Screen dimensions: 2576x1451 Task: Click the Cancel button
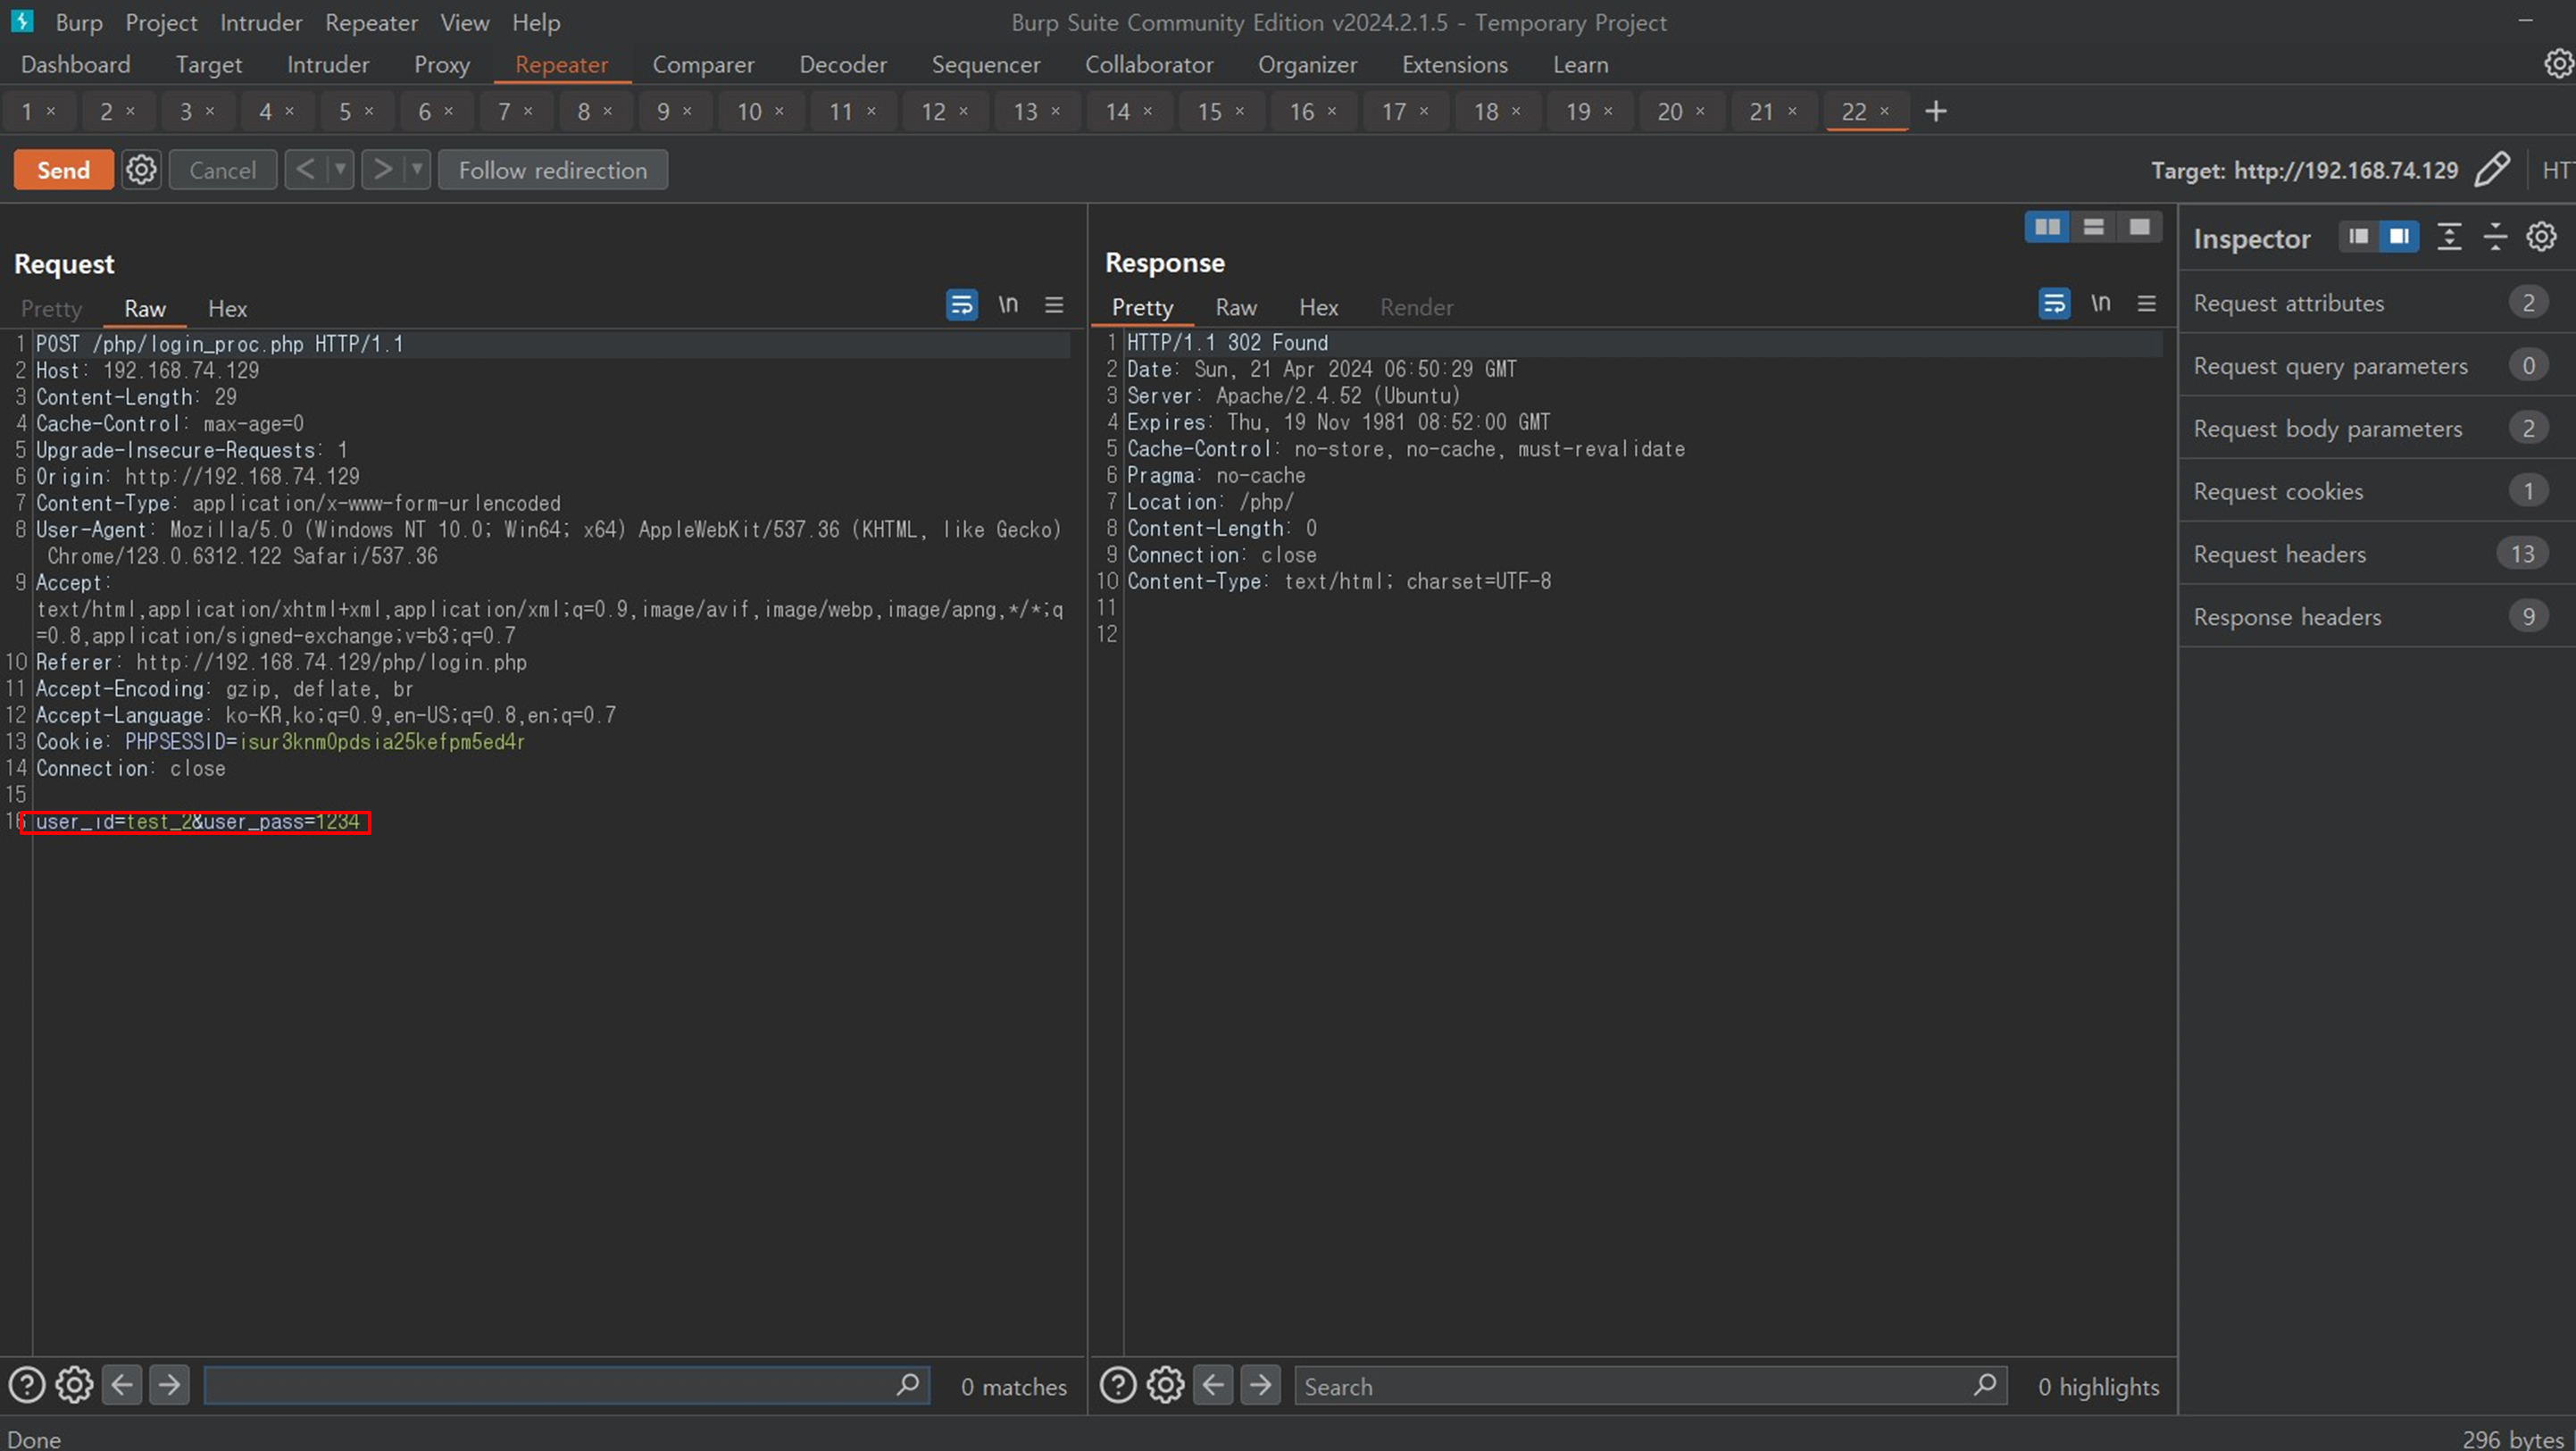(x=223, y=170)
